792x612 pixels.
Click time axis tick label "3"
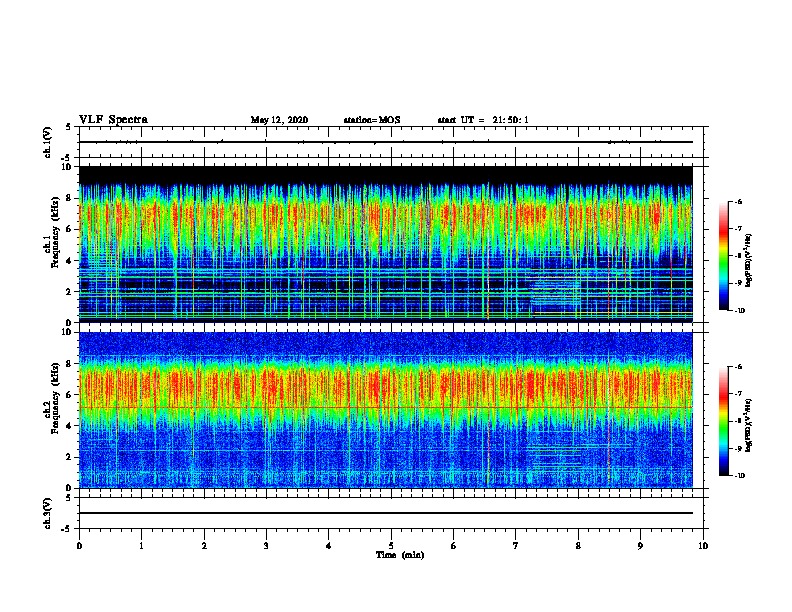click(x=266, y=545)
